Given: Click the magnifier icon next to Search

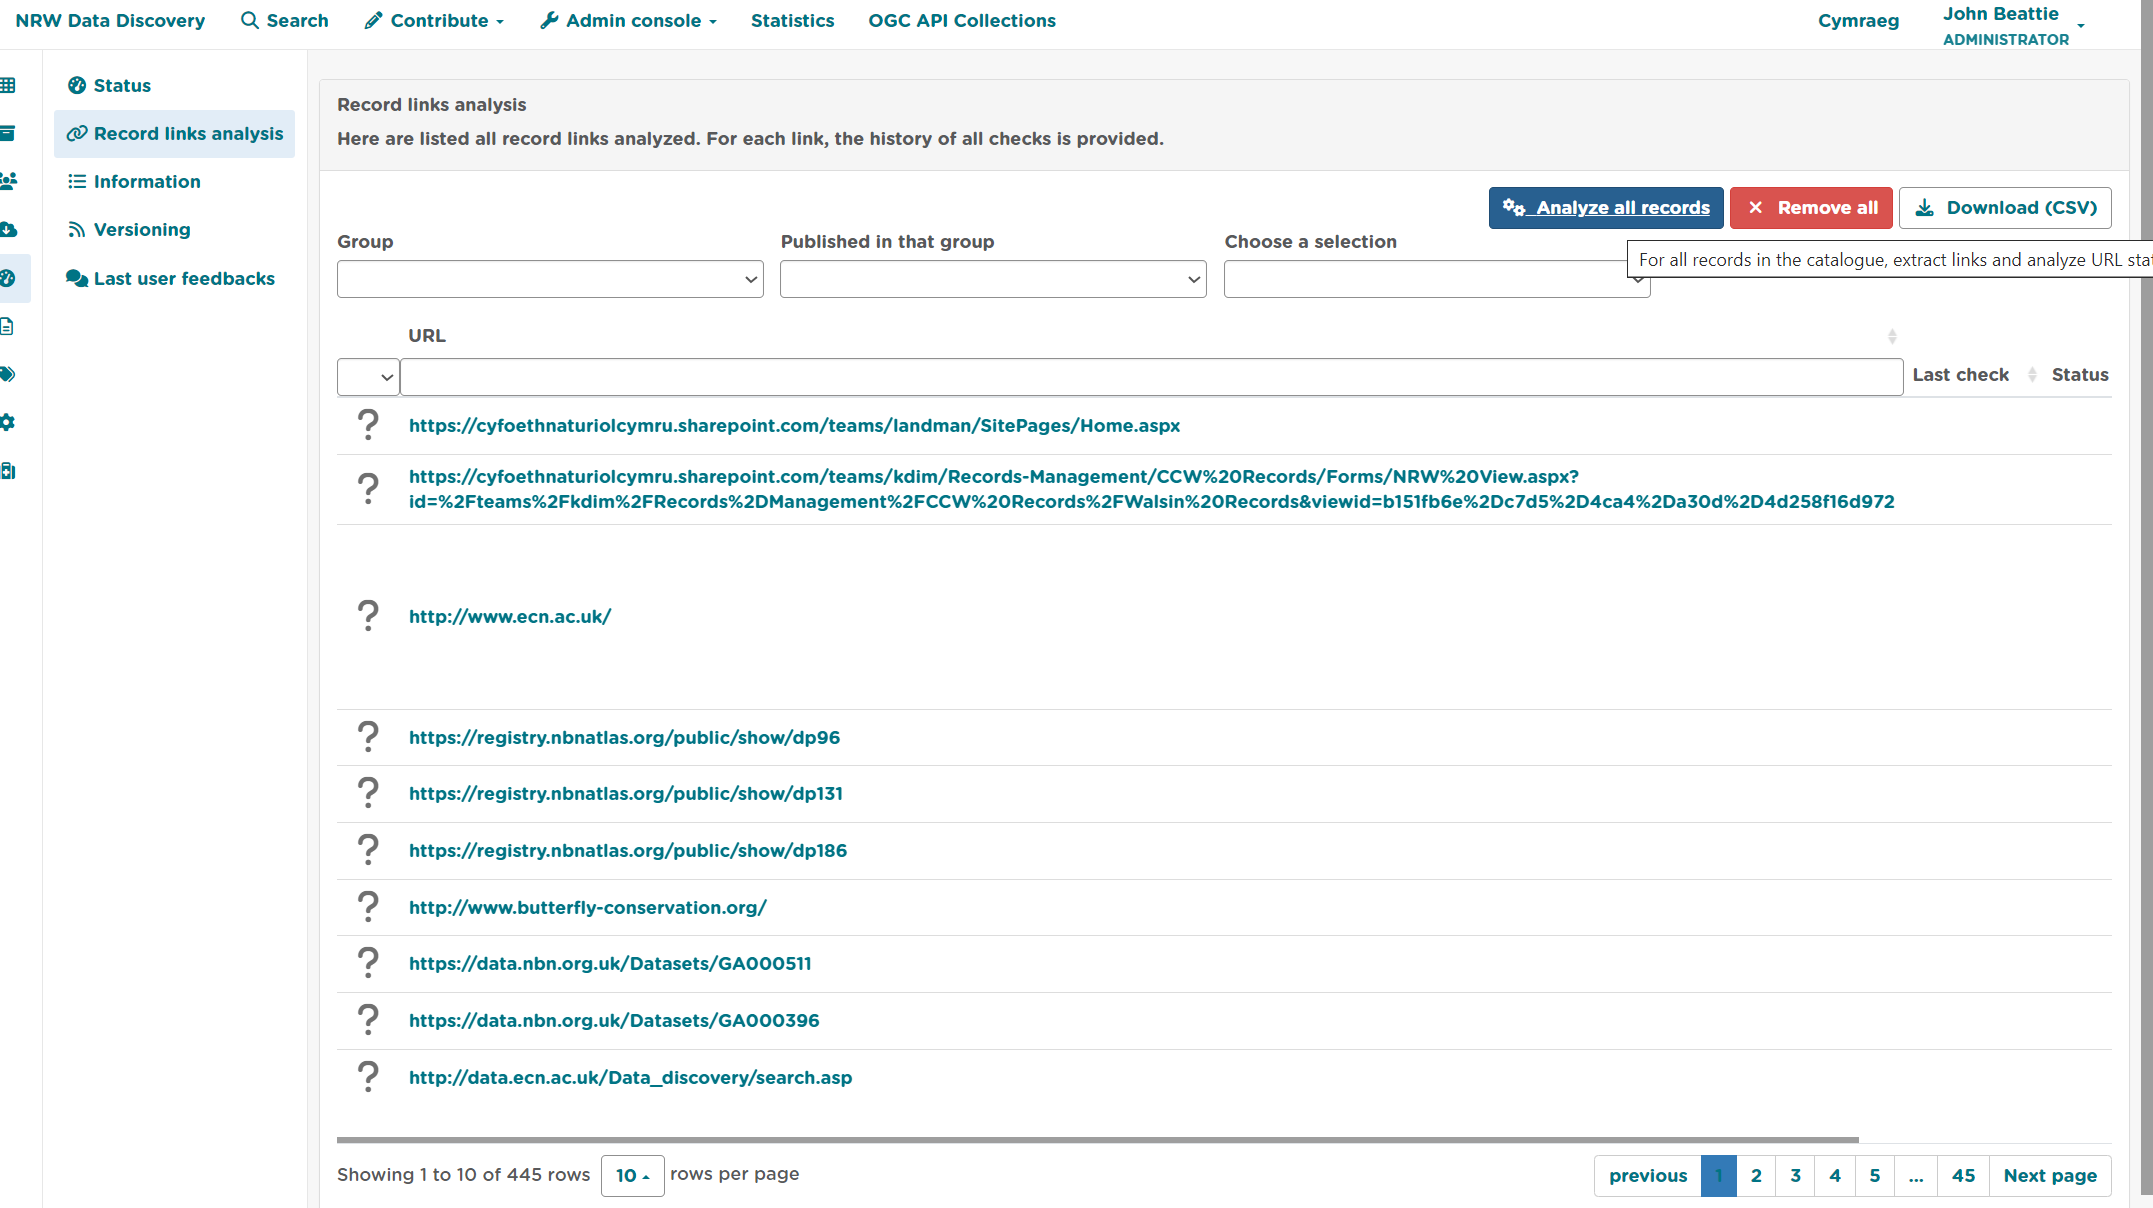Looking at the screenshot, I should (250, 20).
